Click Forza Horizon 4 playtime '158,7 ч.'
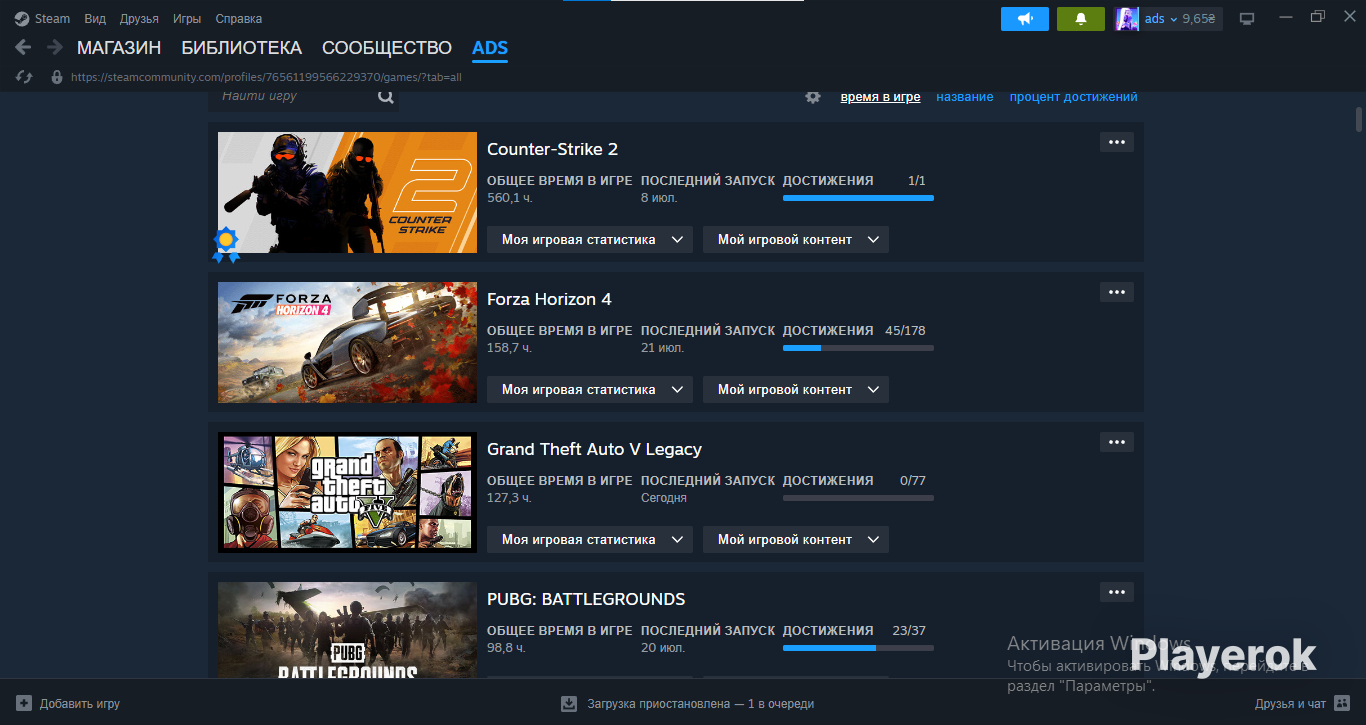 pos(510,348)
